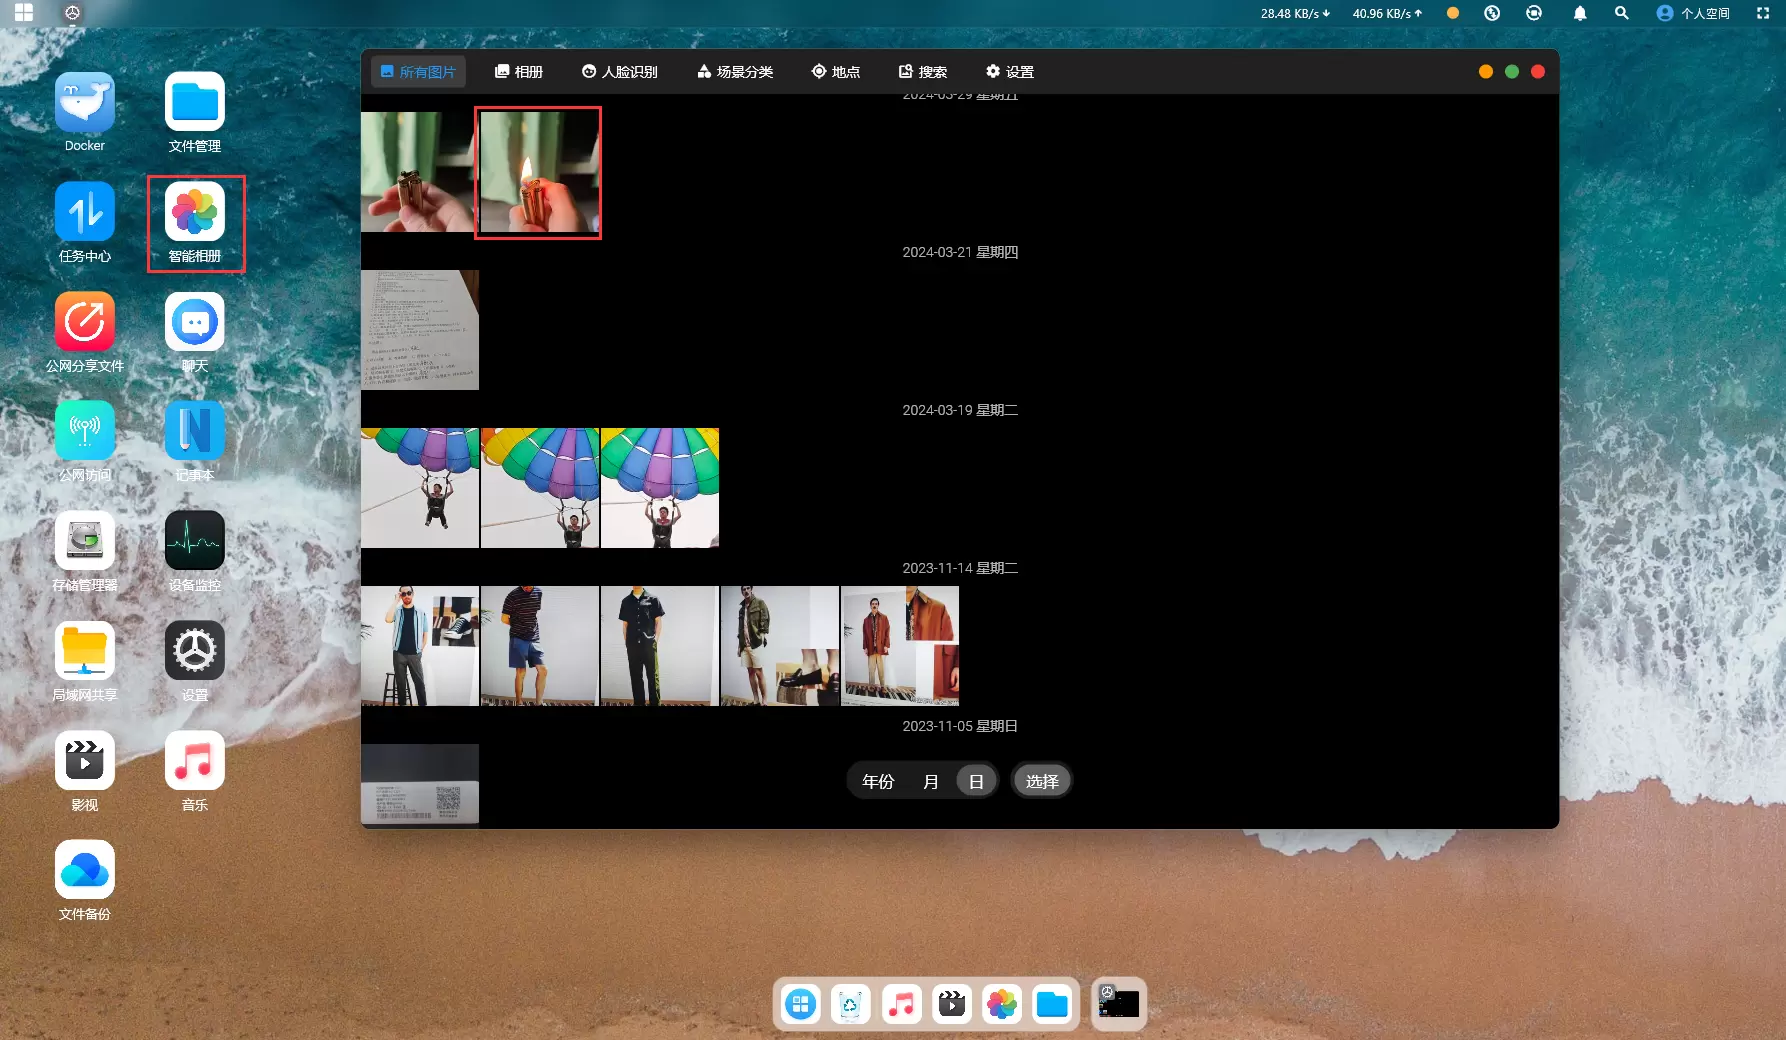Screen dimensions: 1786x1040
Task: Open the 人脸识别 face recognition tab
Action: click(x=620, y=72)
